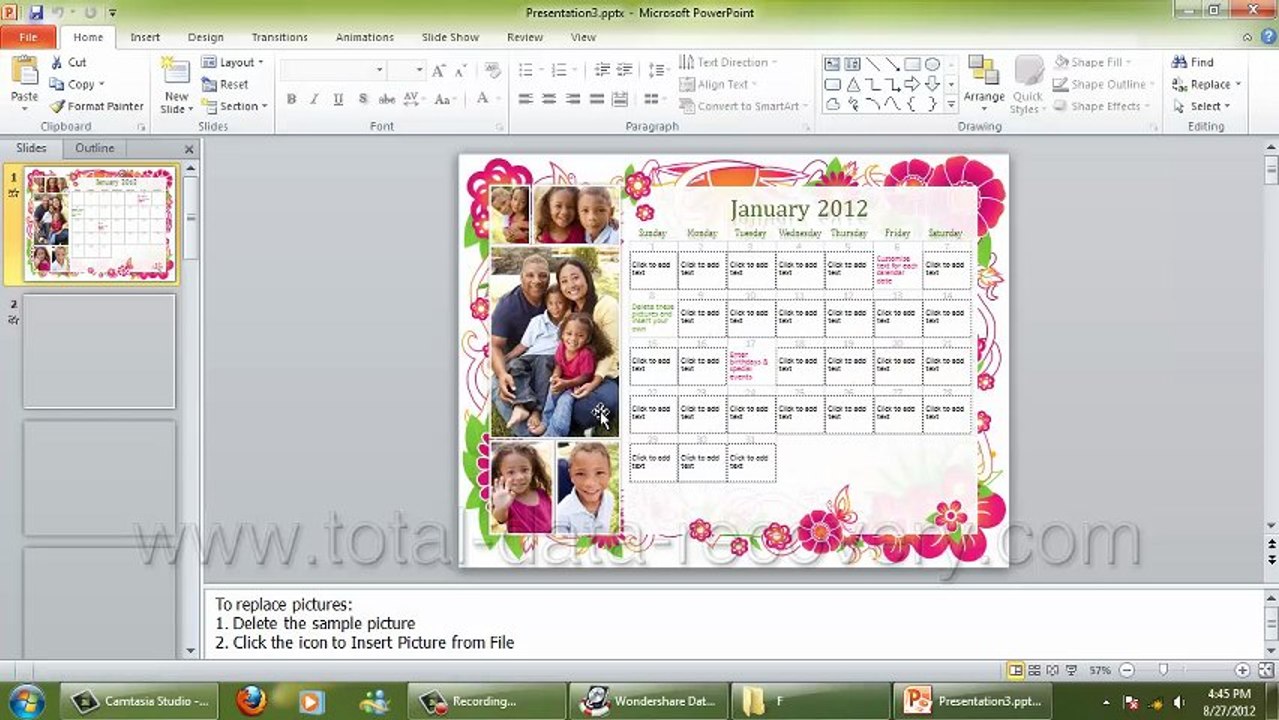Viewport: 1279px width, 720px height.
Task: Select the Format Painter tool
Action: (96, 106)
